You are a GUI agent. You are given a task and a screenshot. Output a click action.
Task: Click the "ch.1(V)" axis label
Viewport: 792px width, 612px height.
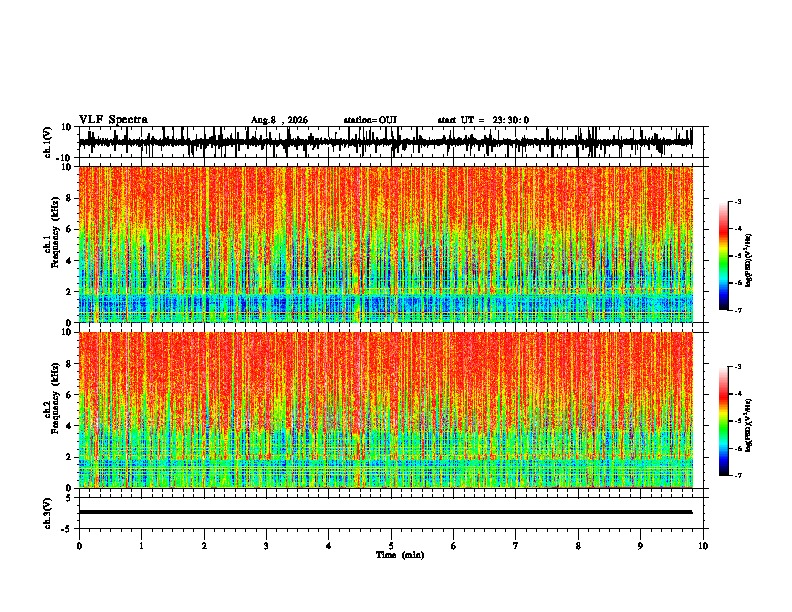(48, 142)
